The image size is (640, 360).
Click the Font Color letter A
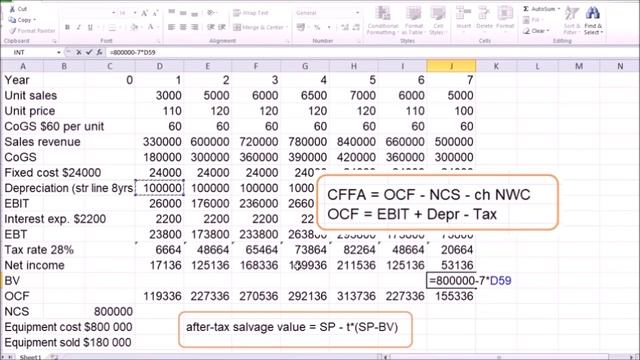point(150,27)
